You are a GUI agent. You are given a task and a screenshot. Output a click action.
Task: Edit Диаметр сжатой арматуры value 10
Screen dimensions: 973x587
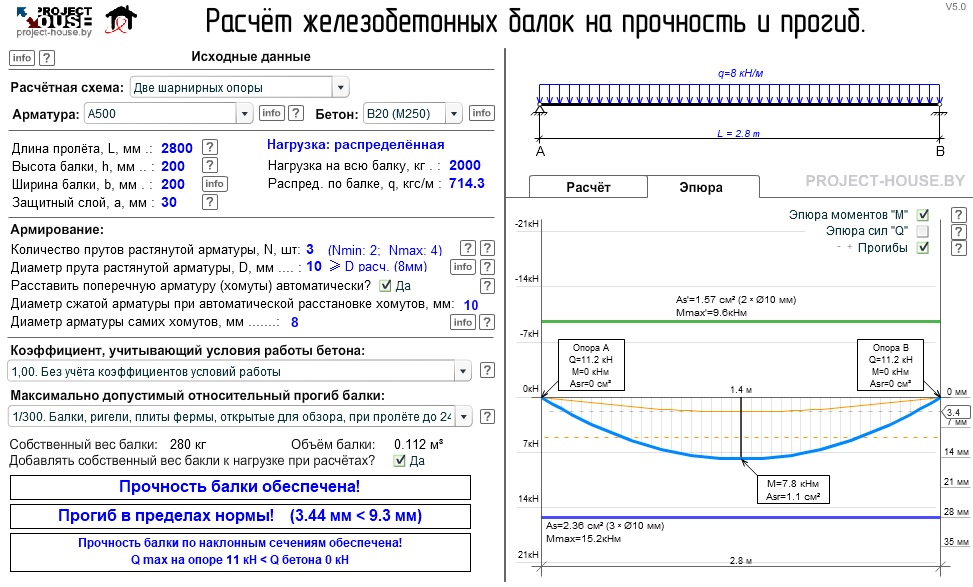click(471, 305)
